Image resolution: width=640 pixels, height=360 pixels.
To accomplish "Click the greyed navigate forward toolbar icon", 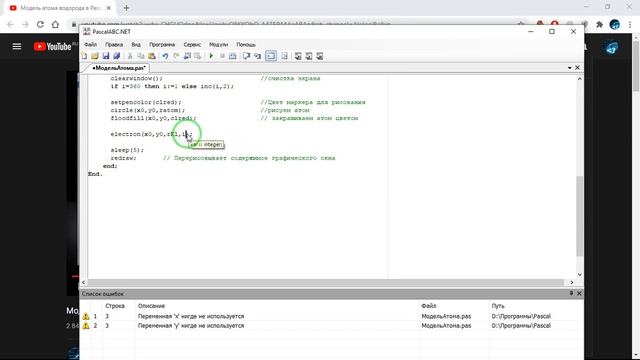I will (x=198, y=56).
